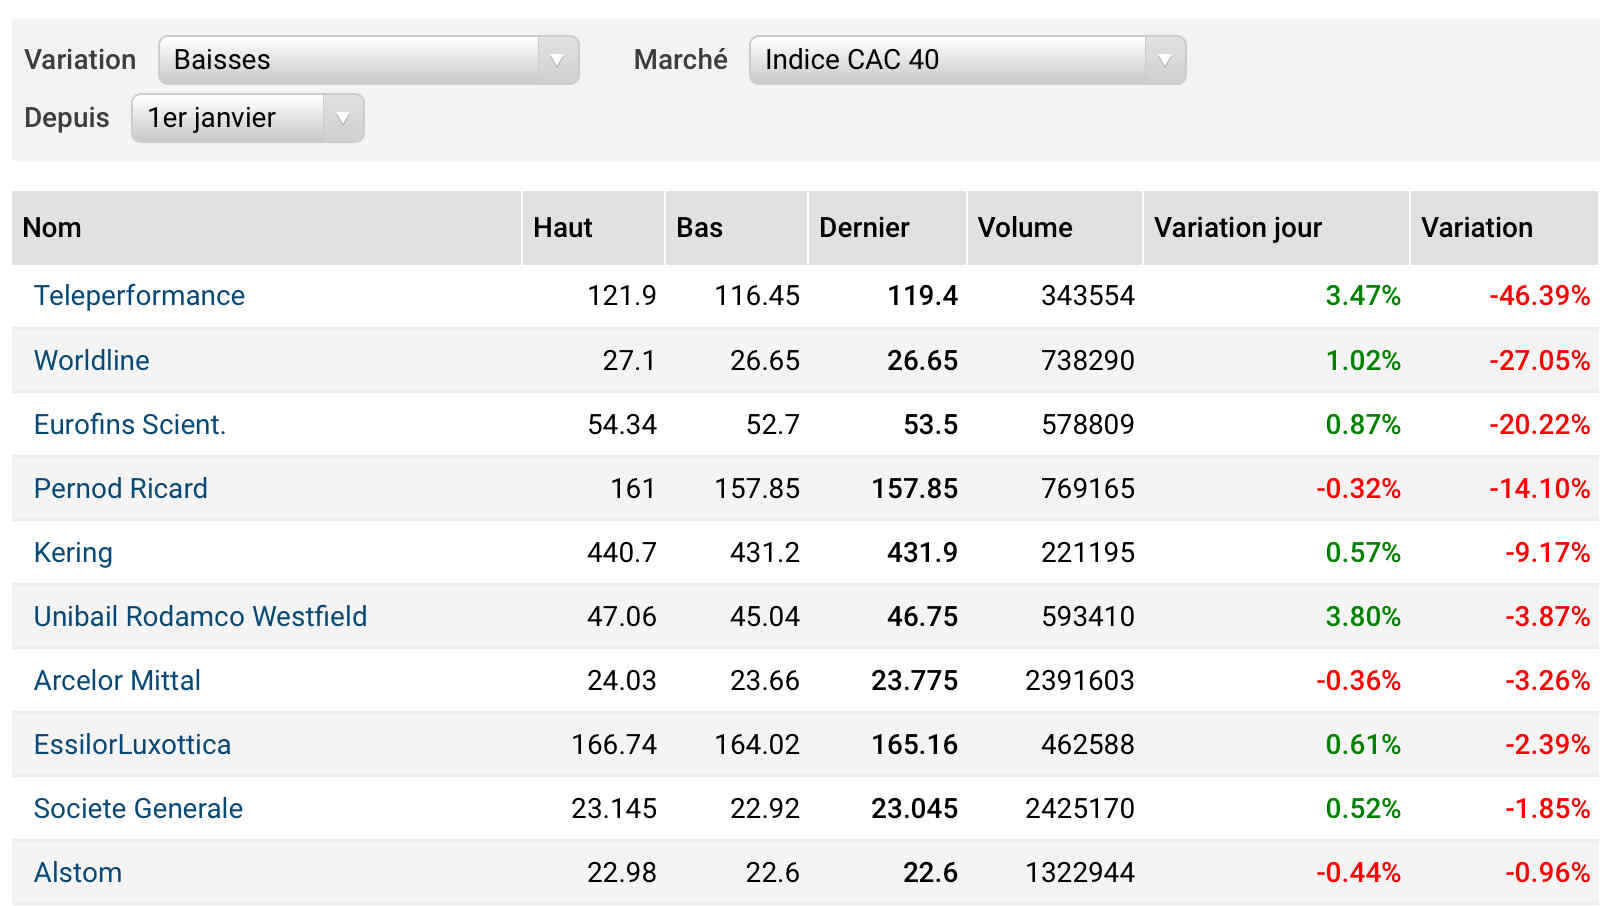Sort table by Nom column header
The image size is (1611, 906).
52,228
